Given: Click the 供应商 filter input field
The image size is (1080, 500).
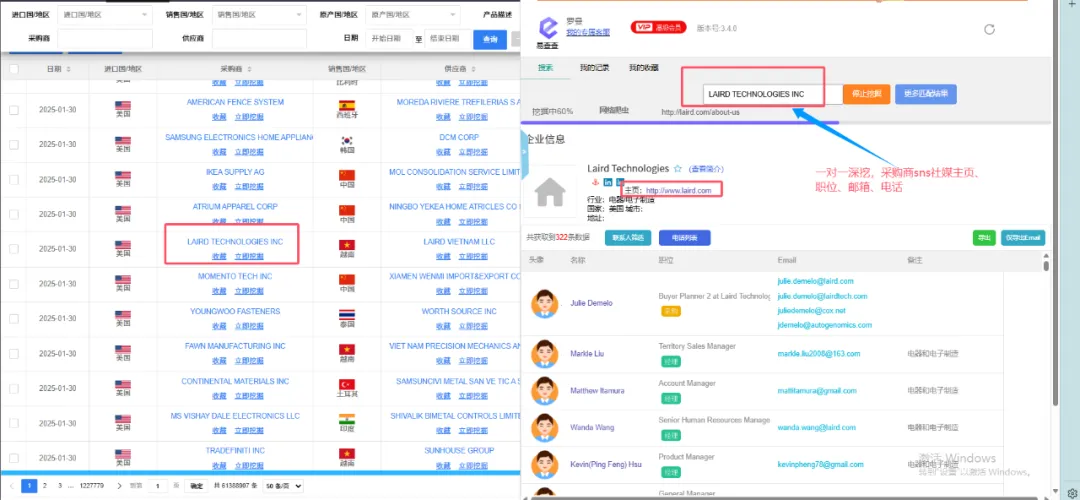Looking at the screenshot, I should point(259,39).
